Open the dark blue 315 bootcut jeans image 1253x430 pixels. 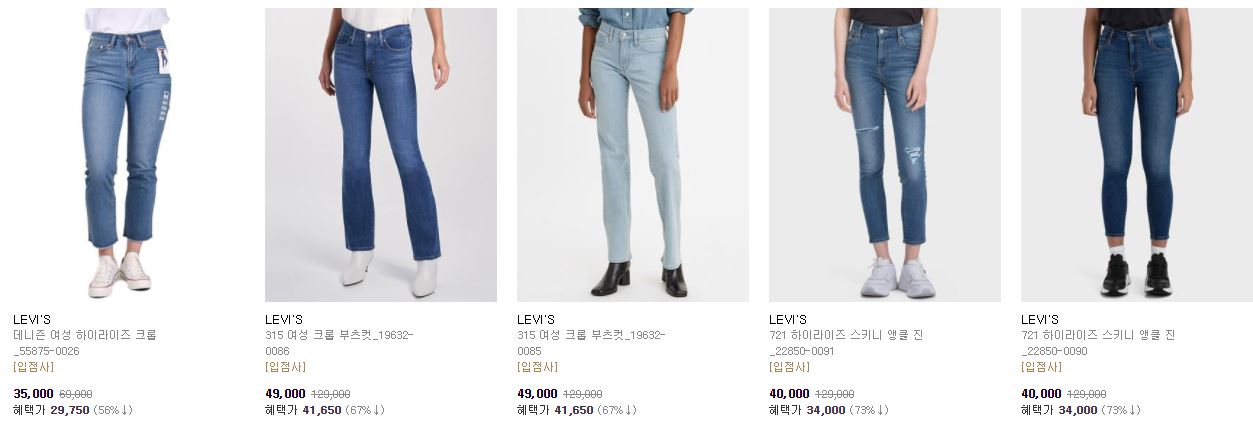[x=381, y=155]
